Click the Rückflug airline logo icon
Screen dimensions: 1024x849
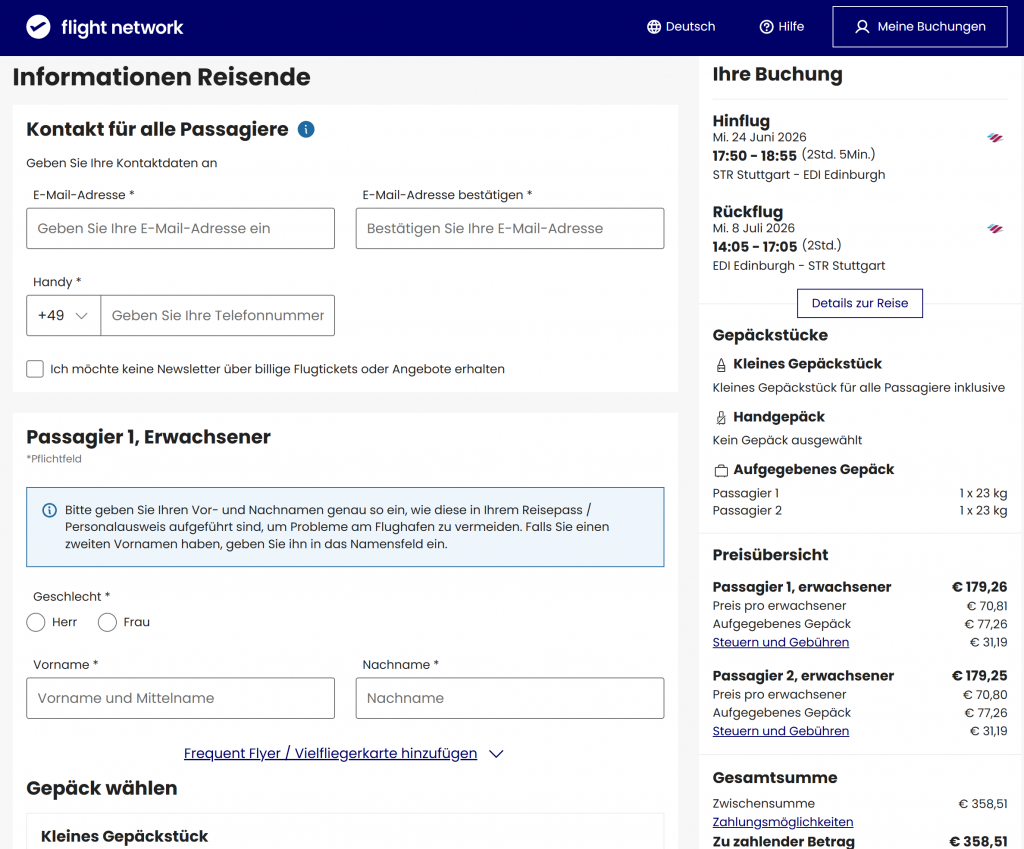(994, 229)
